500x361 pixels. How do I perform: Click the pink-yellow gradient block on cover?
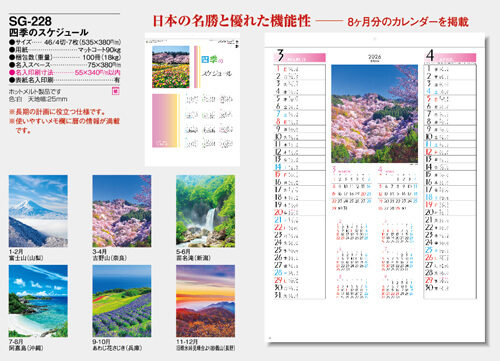[x=166, y=121]
